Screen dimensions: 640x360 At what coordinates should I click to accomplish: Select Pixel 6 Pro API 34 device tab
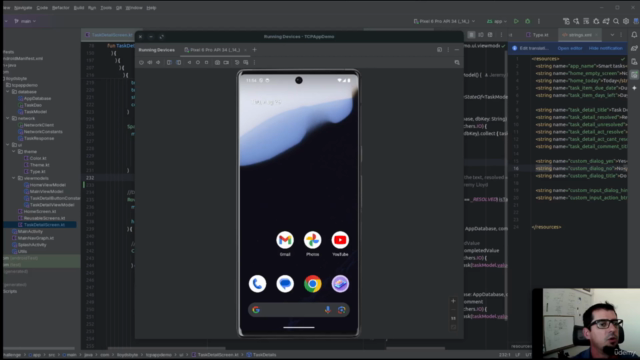coord(215,50)
